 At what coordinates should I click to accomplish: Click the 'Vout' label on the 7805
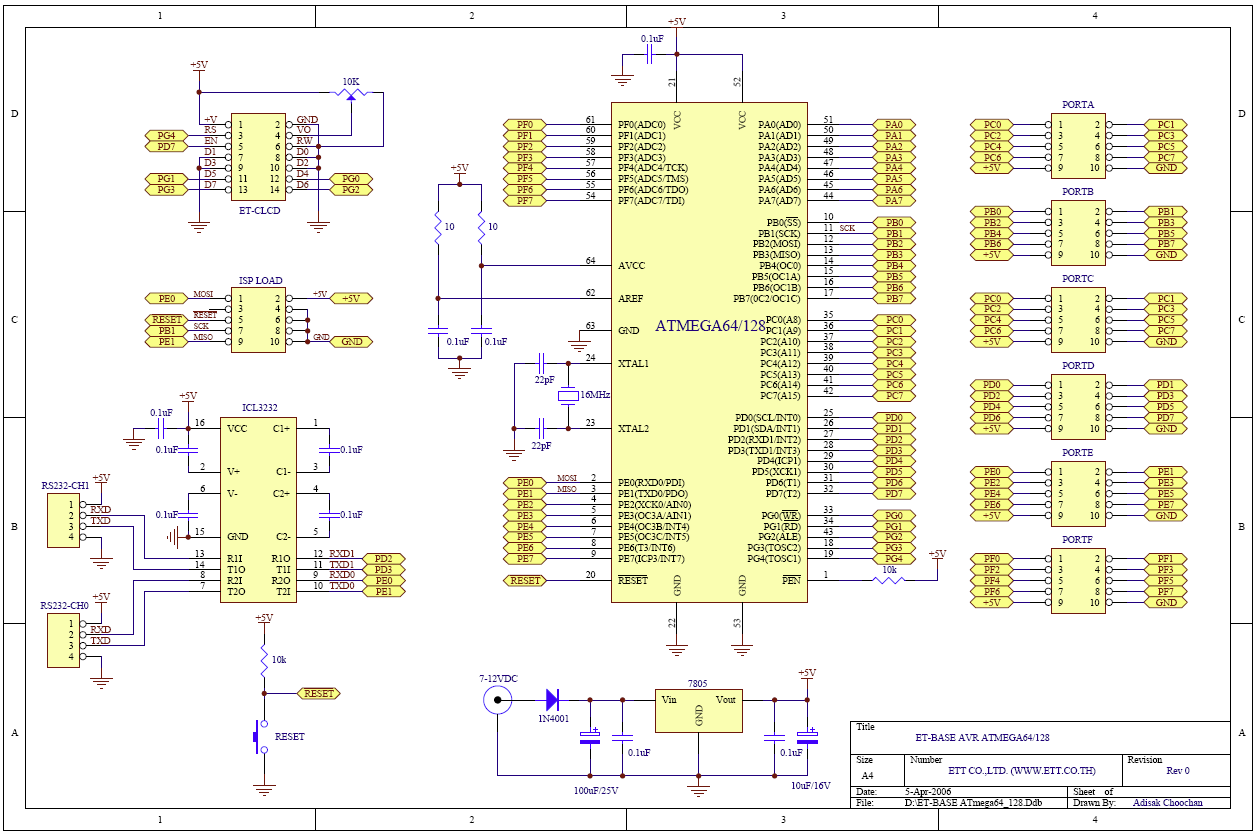click(x=726, y=699)
